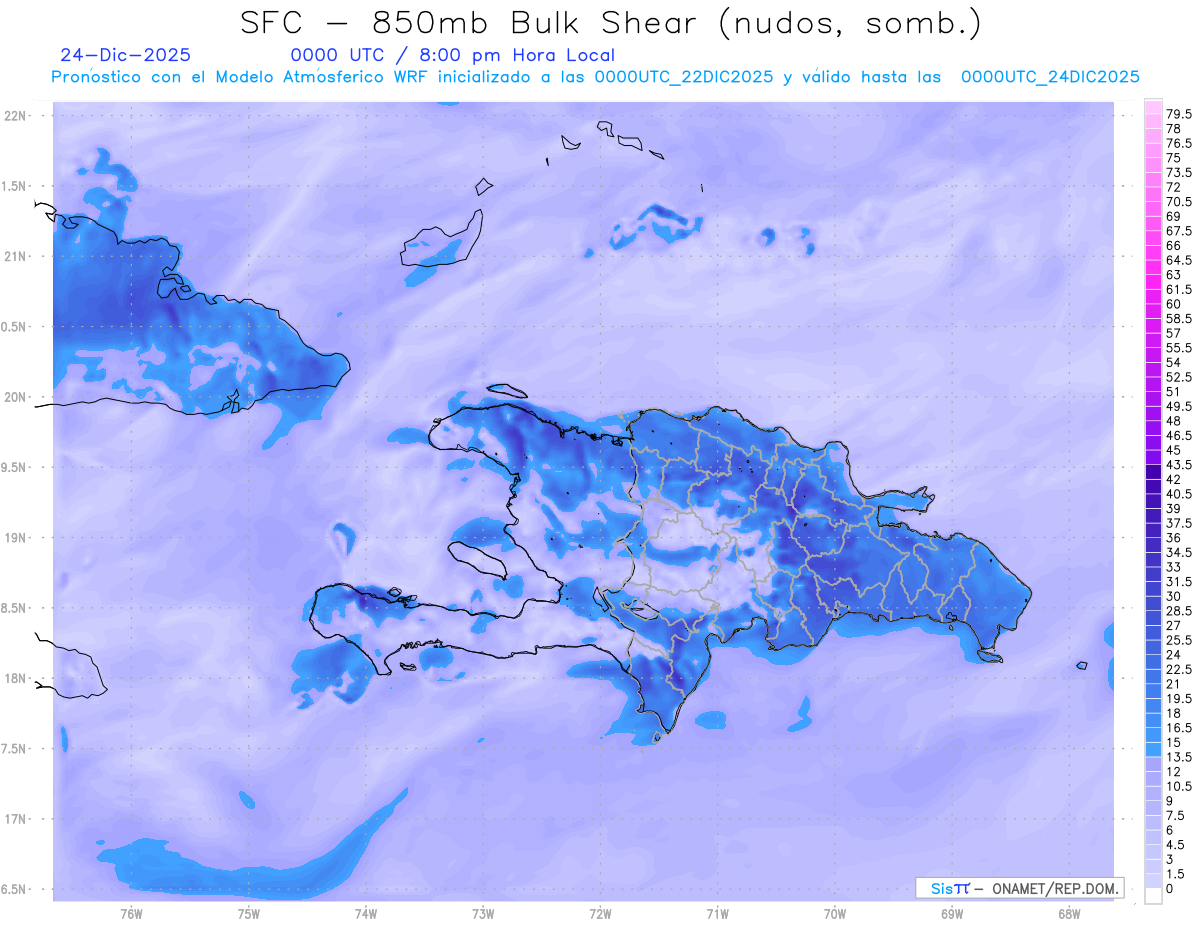Click the "28.5" color scale value
The image size is (1200, 927).
[x=1179, y=610]
